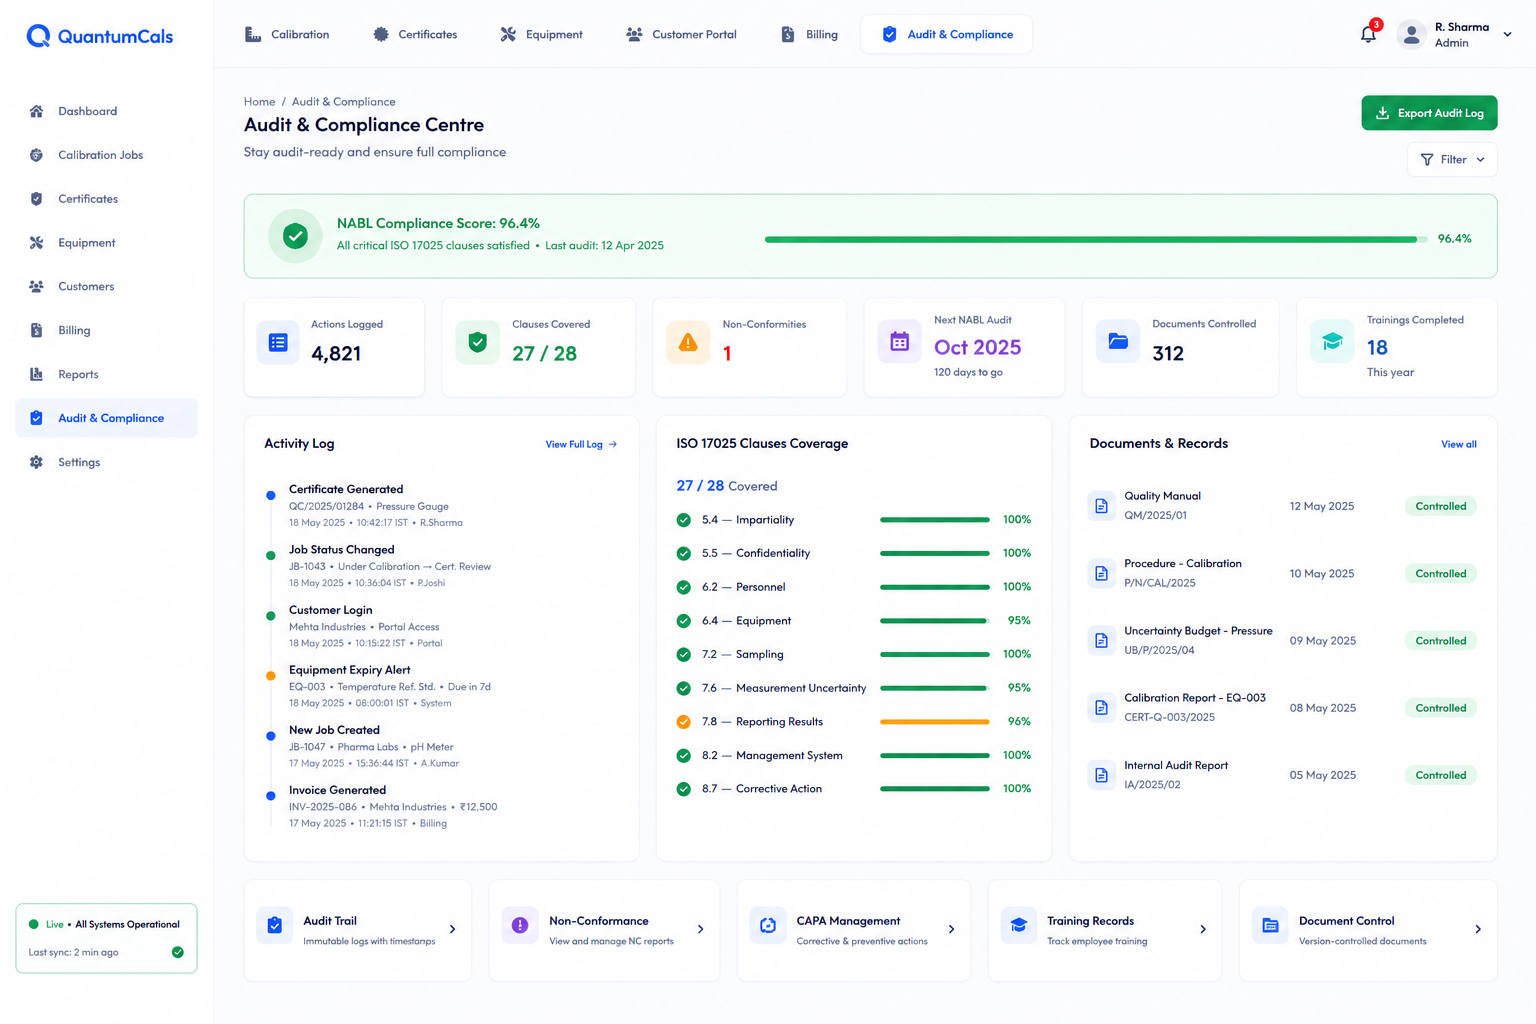Click the NABL compliance score progress bar
Viewport: 1536px width, 1024px height.
pyautogui.click(x=1095, y=239)
